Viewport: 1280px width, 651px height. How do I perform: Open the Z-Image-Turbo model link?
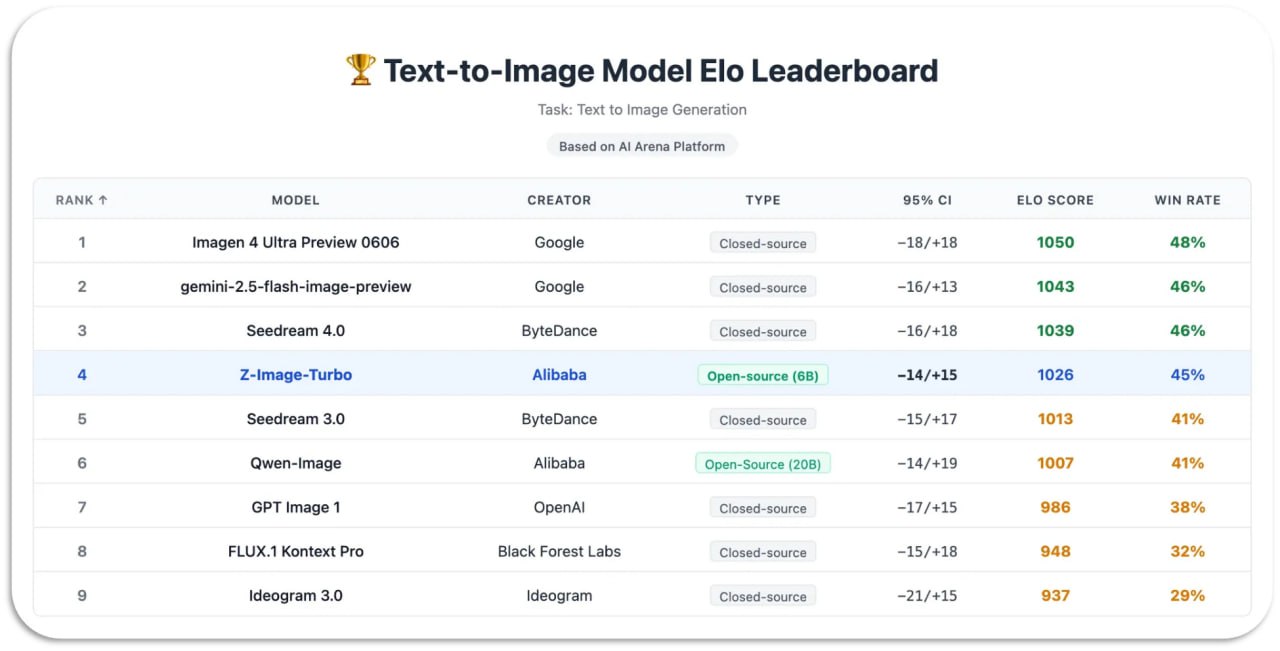point(295,375)
